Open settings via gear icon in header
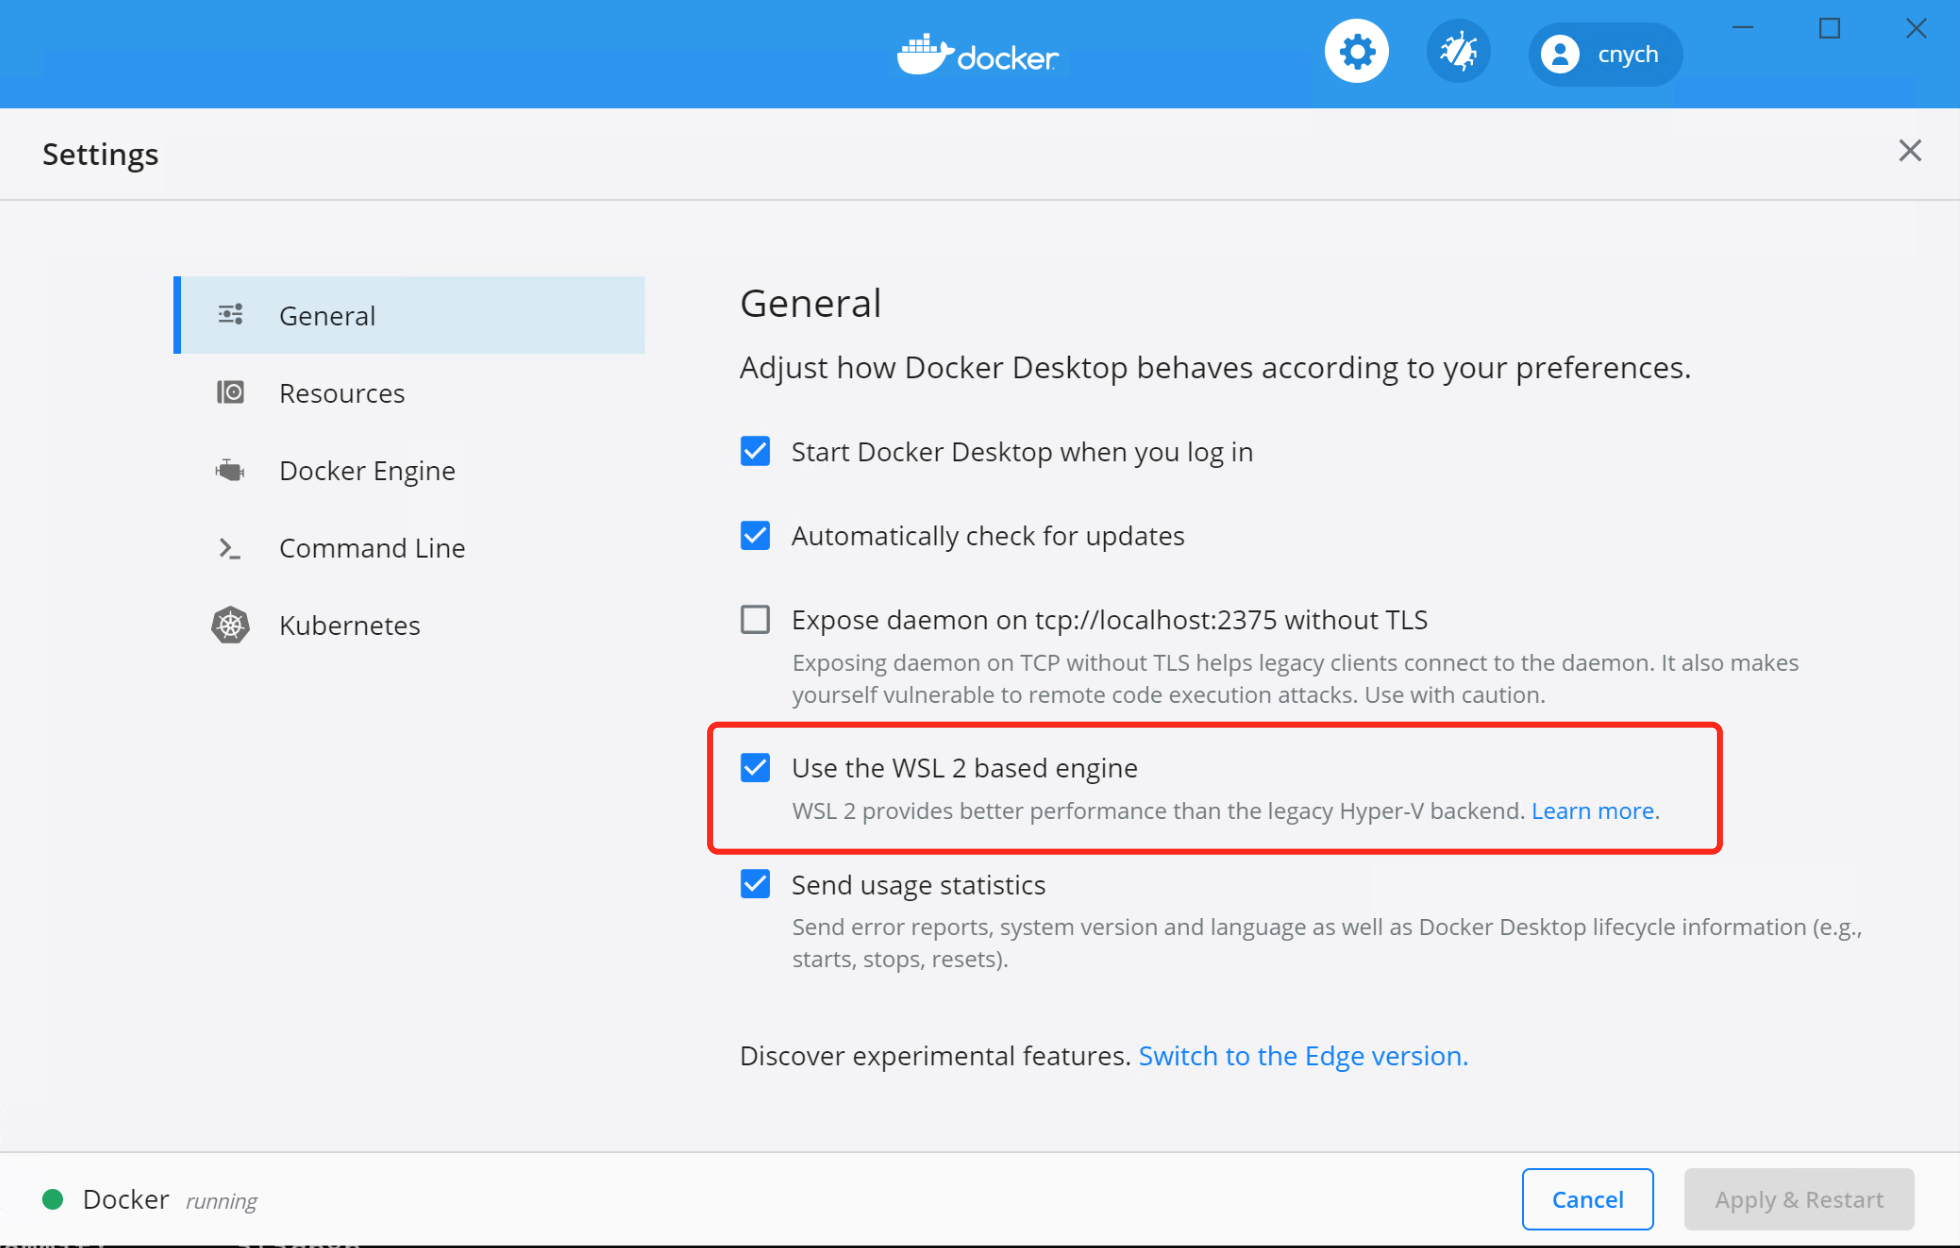Image resolution: width=1960 pixels, height=1248 pixels. [1356, 52]
